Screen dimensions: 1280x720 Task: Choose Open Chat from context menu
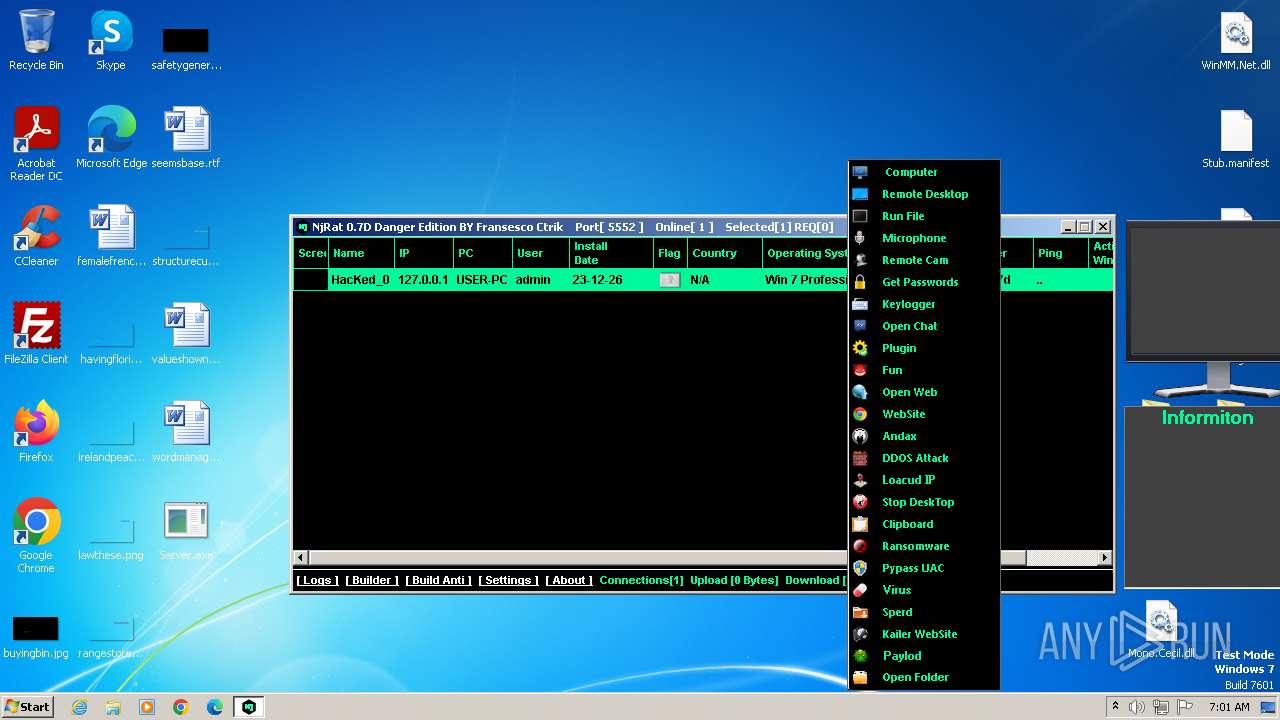910,326
